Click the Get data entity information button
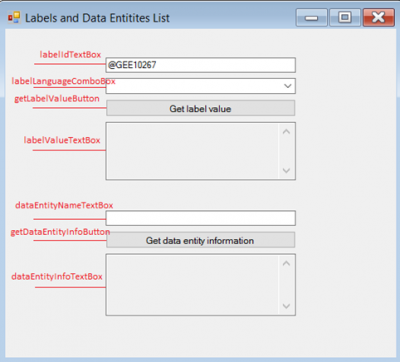The width and height of the screenshot is (400, 362). [201, 240]
